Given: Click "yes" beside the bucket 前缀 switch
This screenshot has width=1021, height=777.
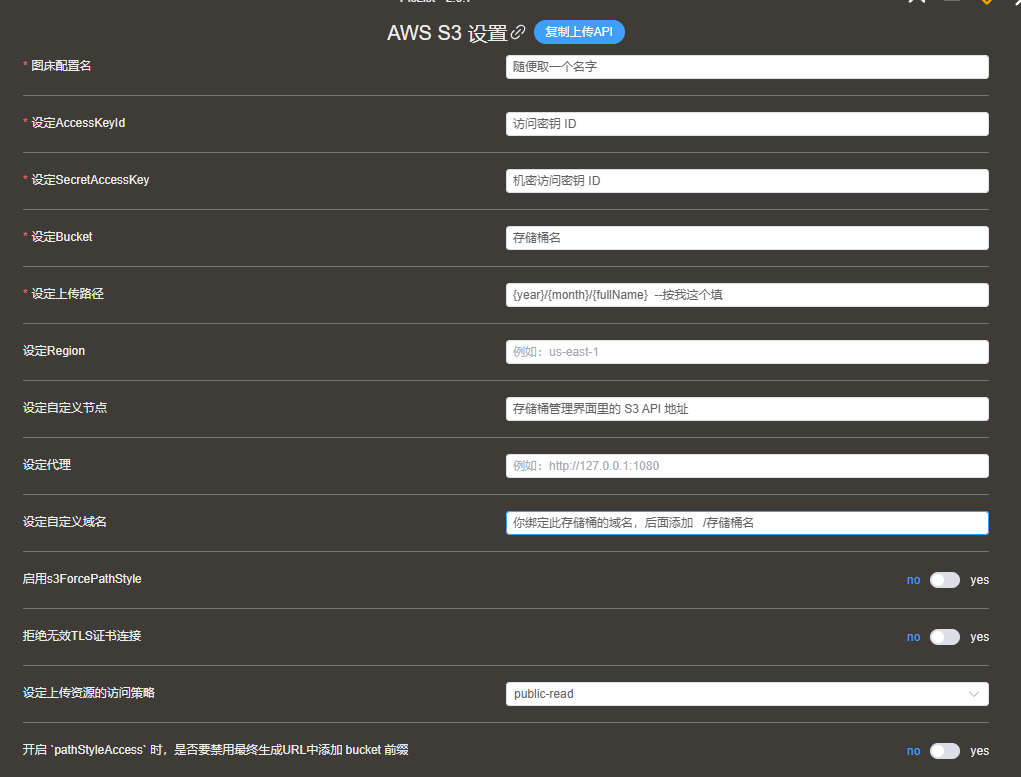Looking at the screenshot, I should pos(979,751).
